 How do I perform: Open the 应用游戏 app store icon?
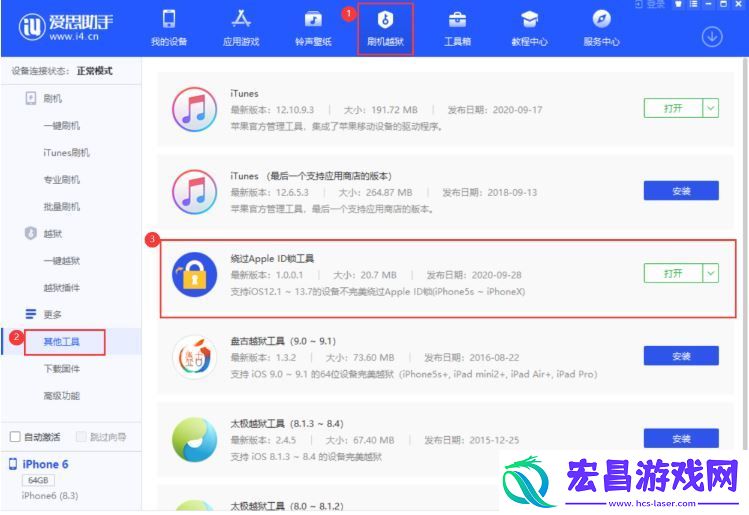point(241,20)
